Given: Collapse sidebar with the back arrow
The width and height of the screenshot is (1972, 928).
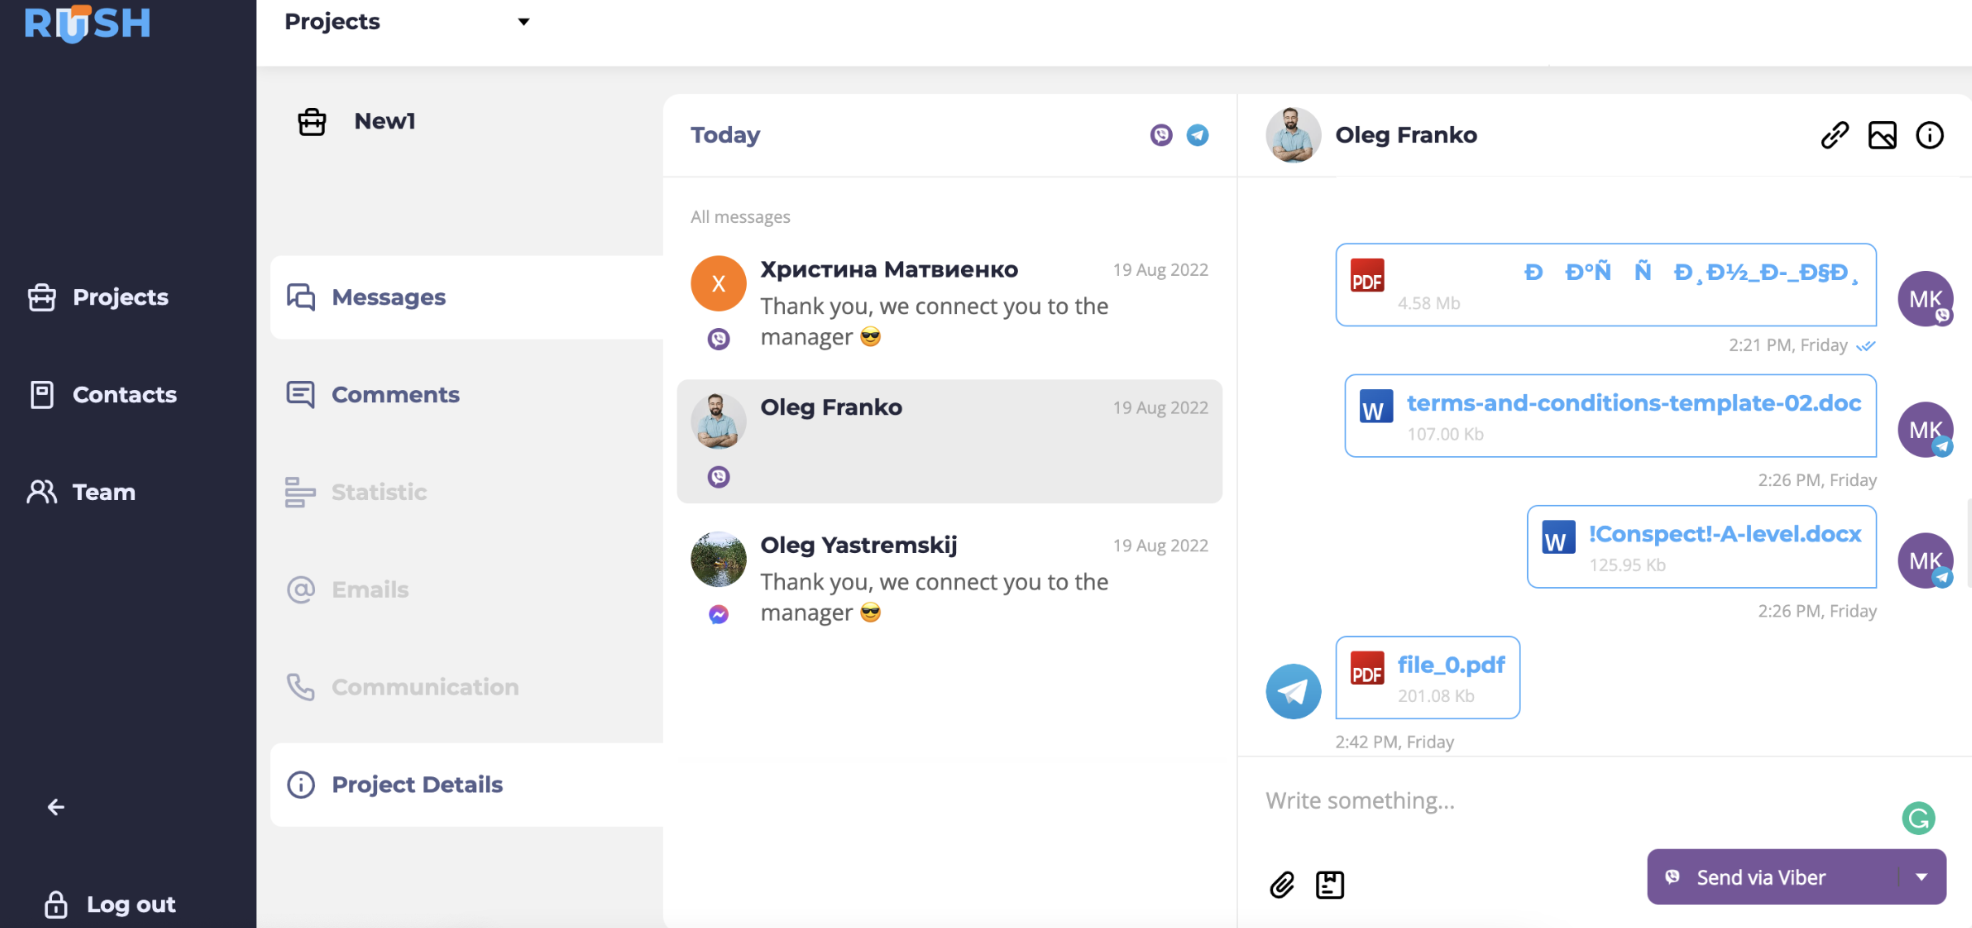Looking at the screenshot, I should coord(56,807).
